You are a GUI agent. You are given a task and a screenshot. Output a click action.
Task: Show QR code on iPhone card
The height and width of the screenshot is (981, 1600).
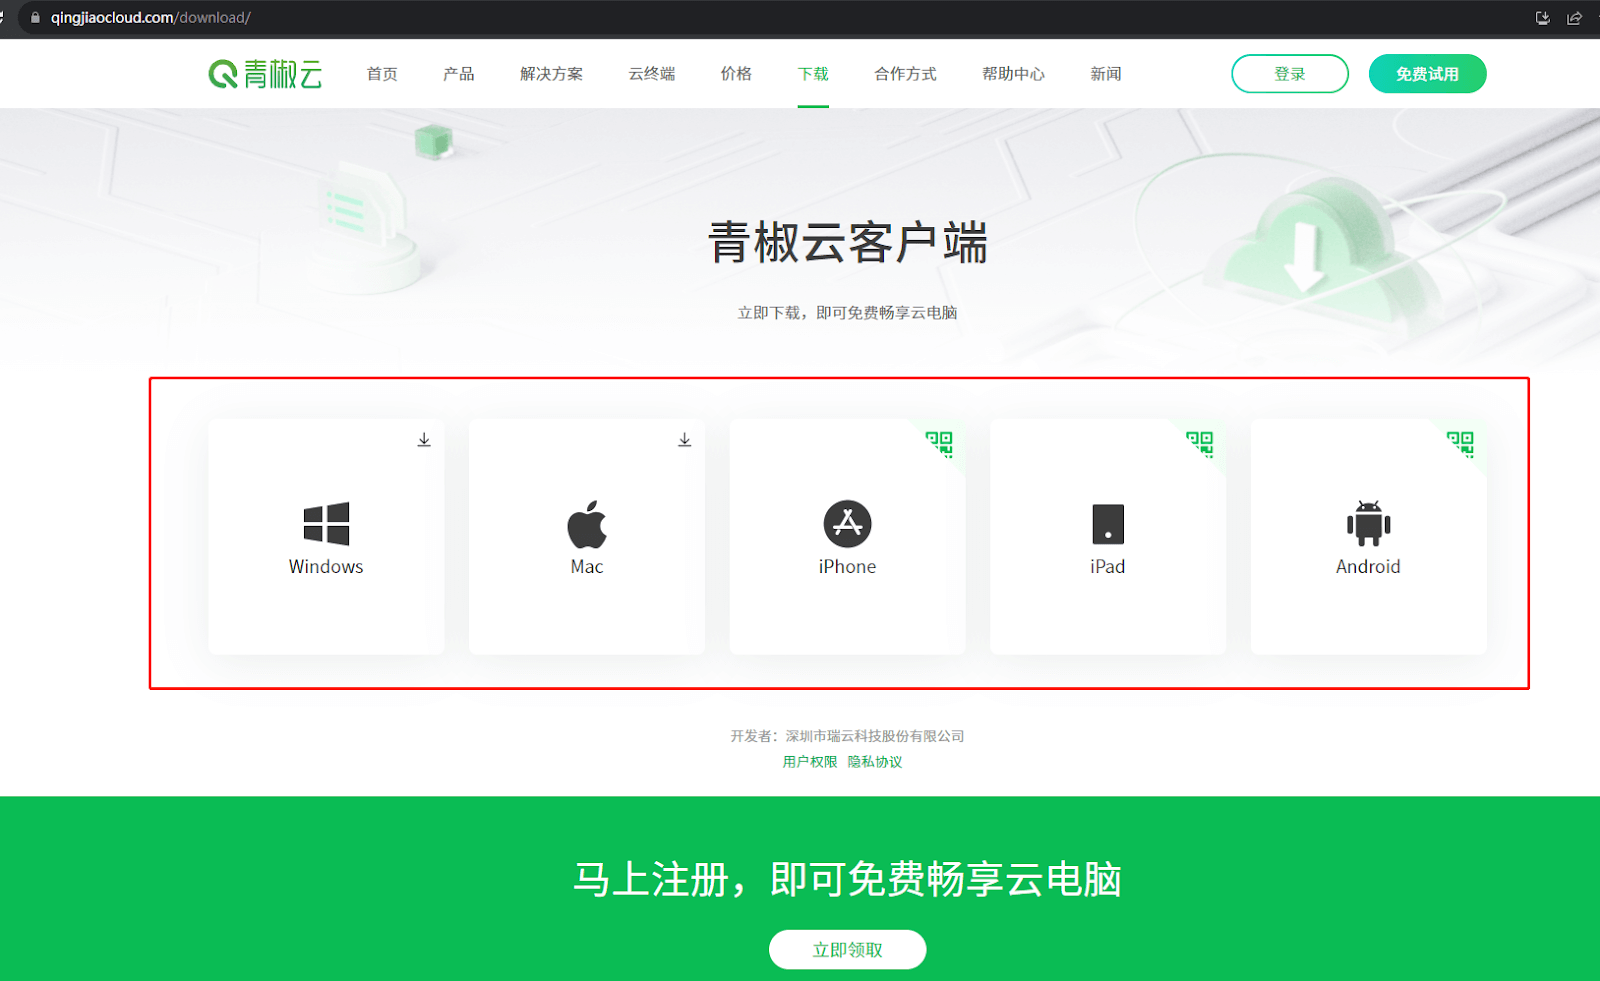pos(940,443)
